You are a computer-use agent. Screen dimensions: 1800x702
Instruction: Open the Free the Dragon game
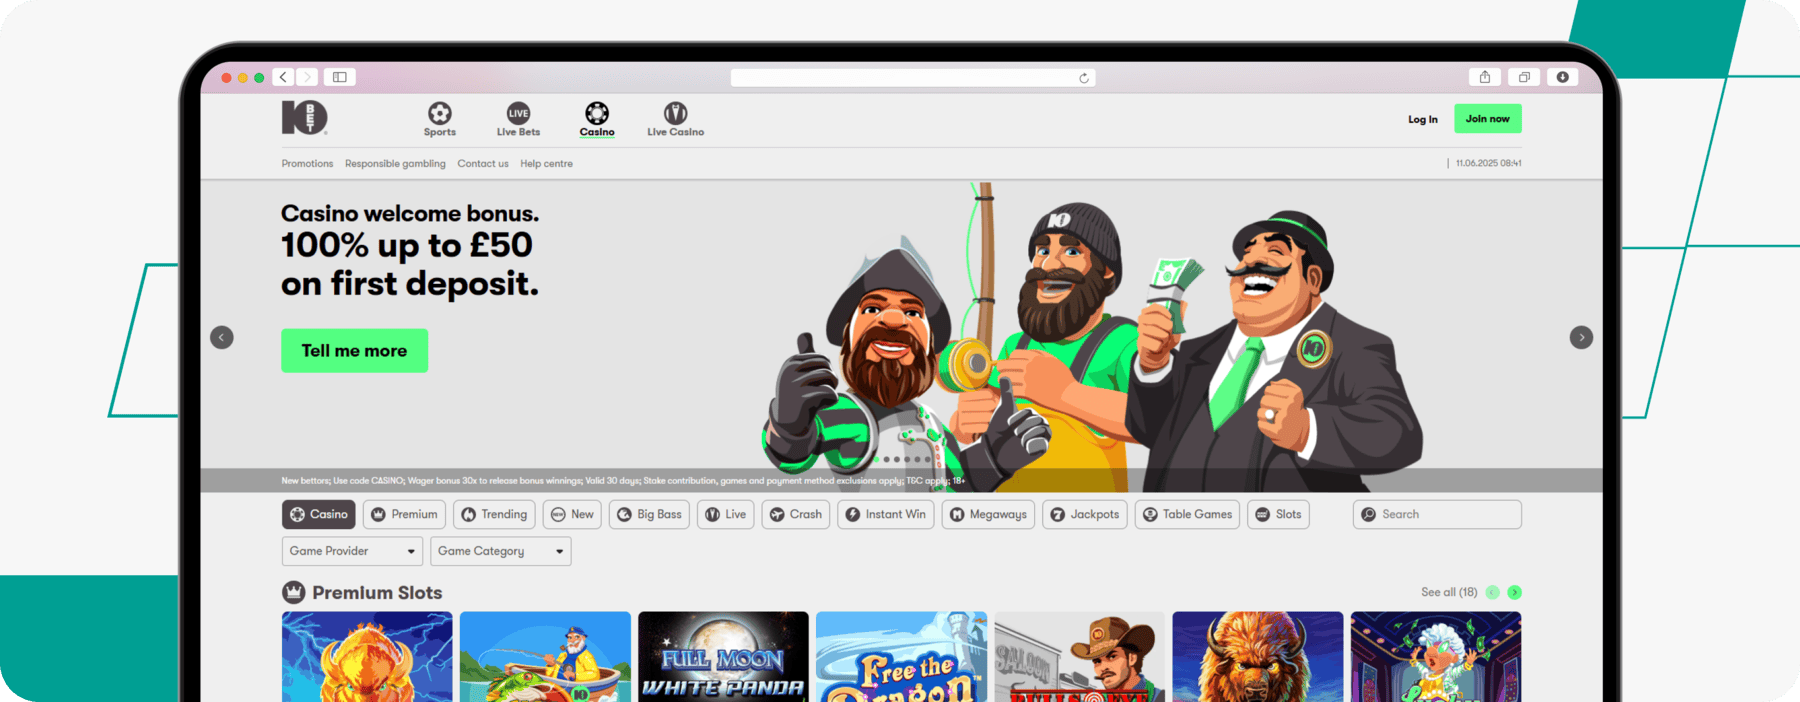coord(901,657)
